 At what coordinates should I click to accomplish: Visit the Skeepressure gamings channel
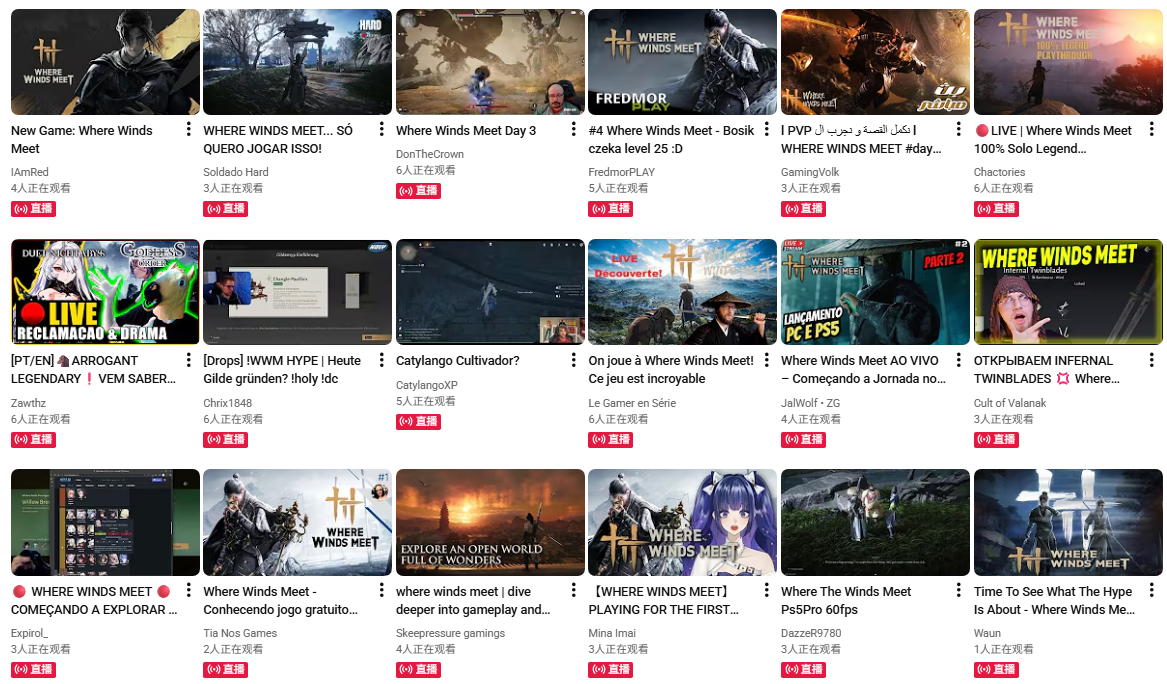click(450, 633)
